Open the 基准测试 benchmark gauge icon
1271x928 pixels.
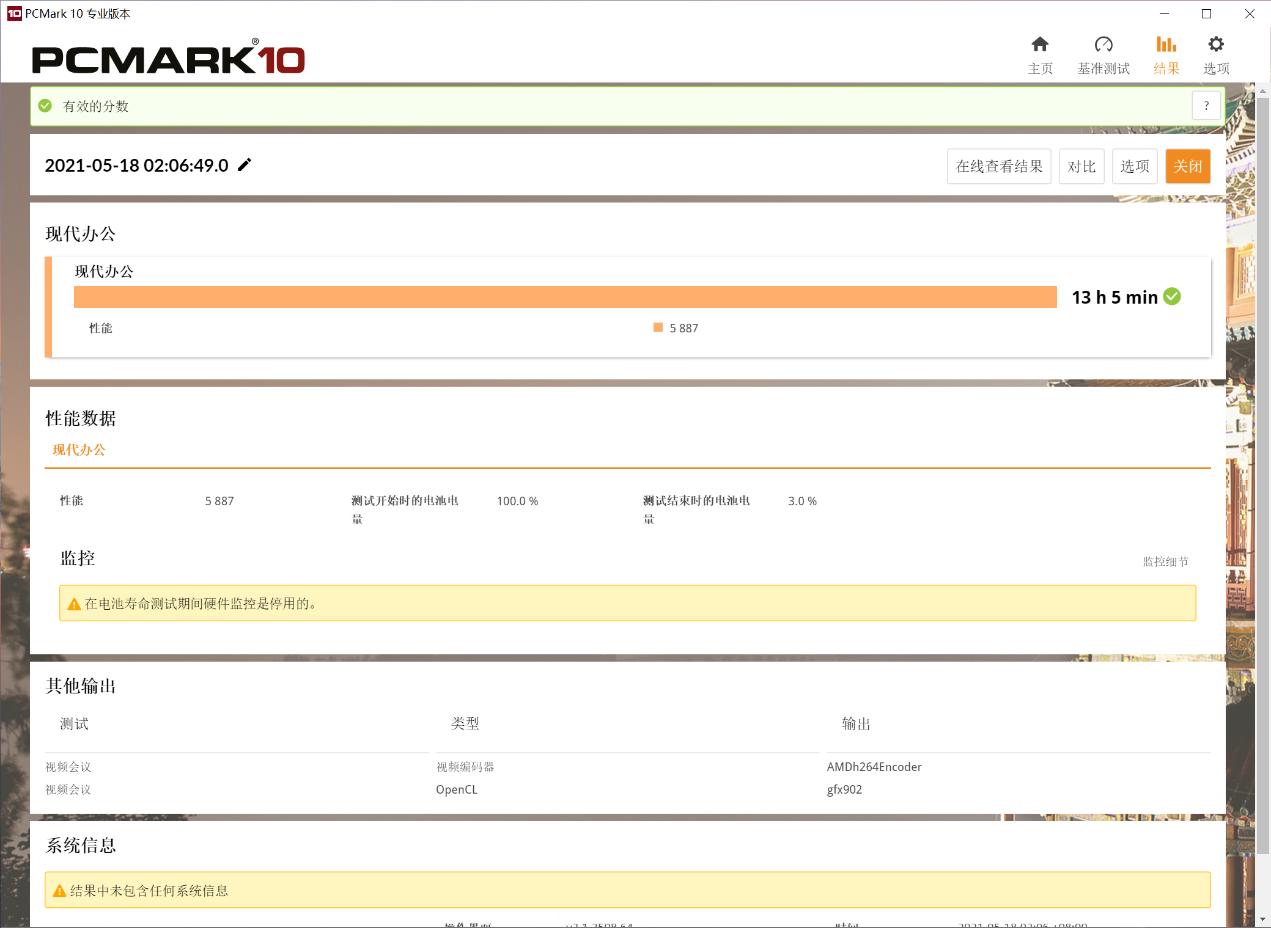pos(1103,44)
